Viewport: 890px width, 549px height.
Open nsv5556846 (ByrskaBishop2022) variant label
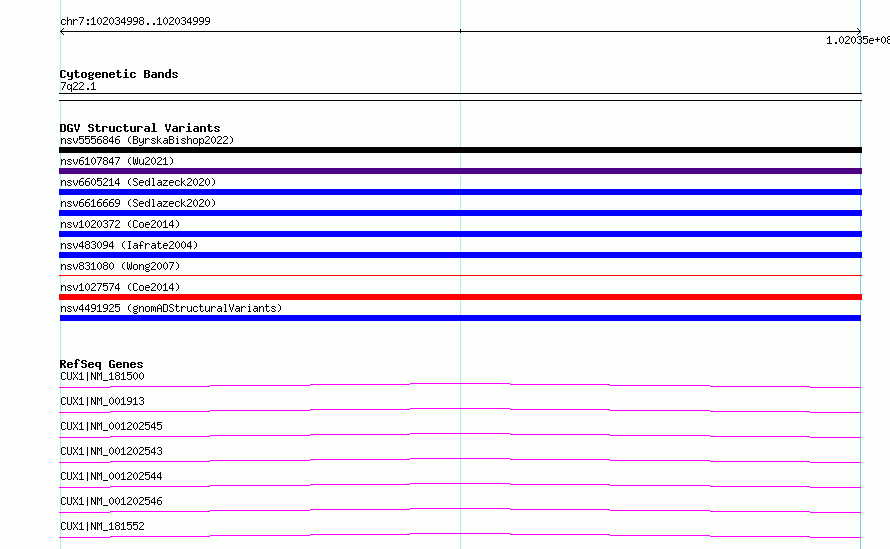(x=147, y=140)
